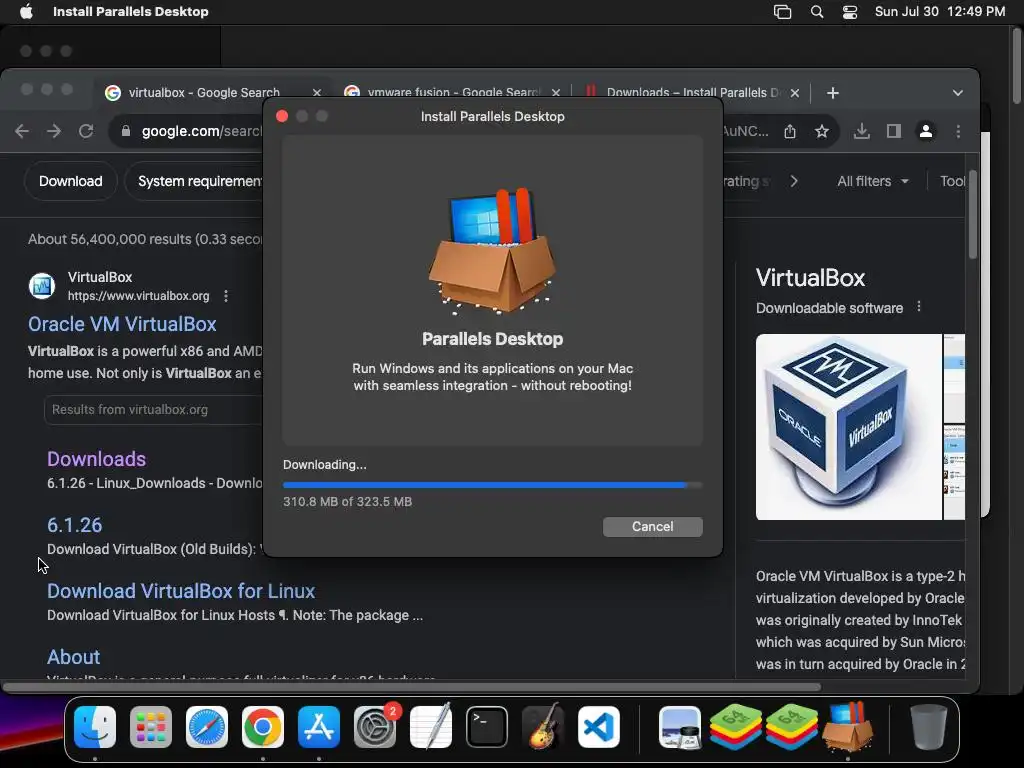Open the Downloads sitelink
The width and height of the screenshot is (1024, 768).
[x=97, y=459]
